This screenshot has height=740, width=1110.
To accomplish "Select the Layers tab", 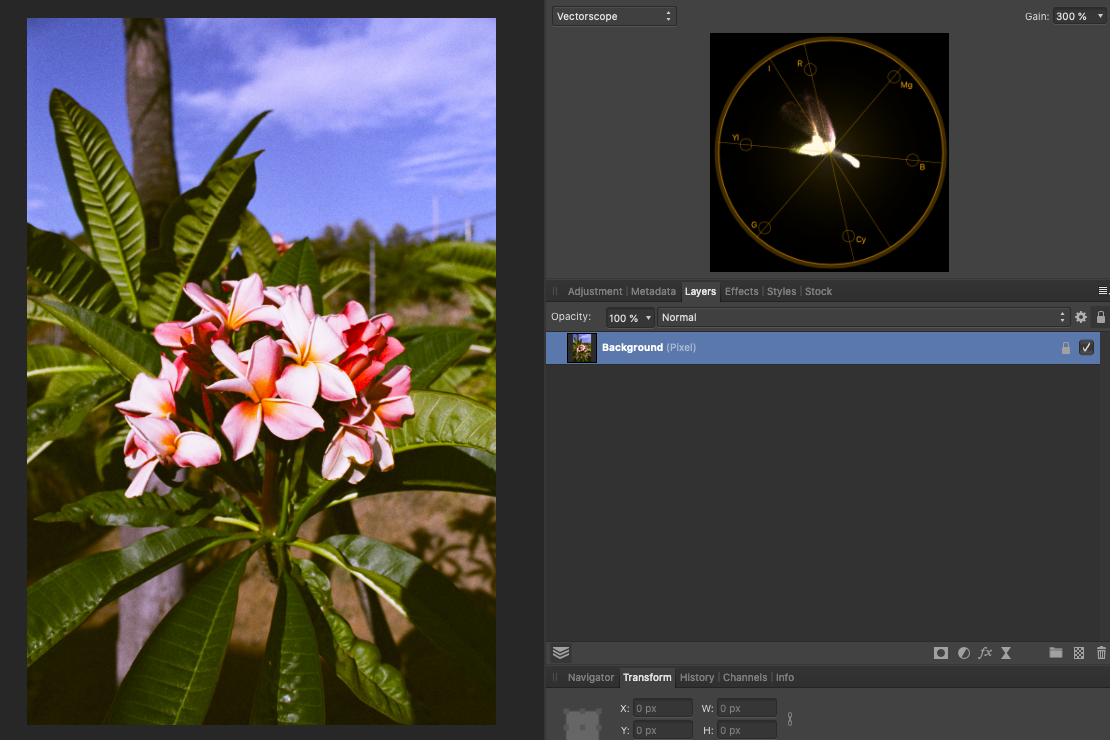I will click(700, 291).
